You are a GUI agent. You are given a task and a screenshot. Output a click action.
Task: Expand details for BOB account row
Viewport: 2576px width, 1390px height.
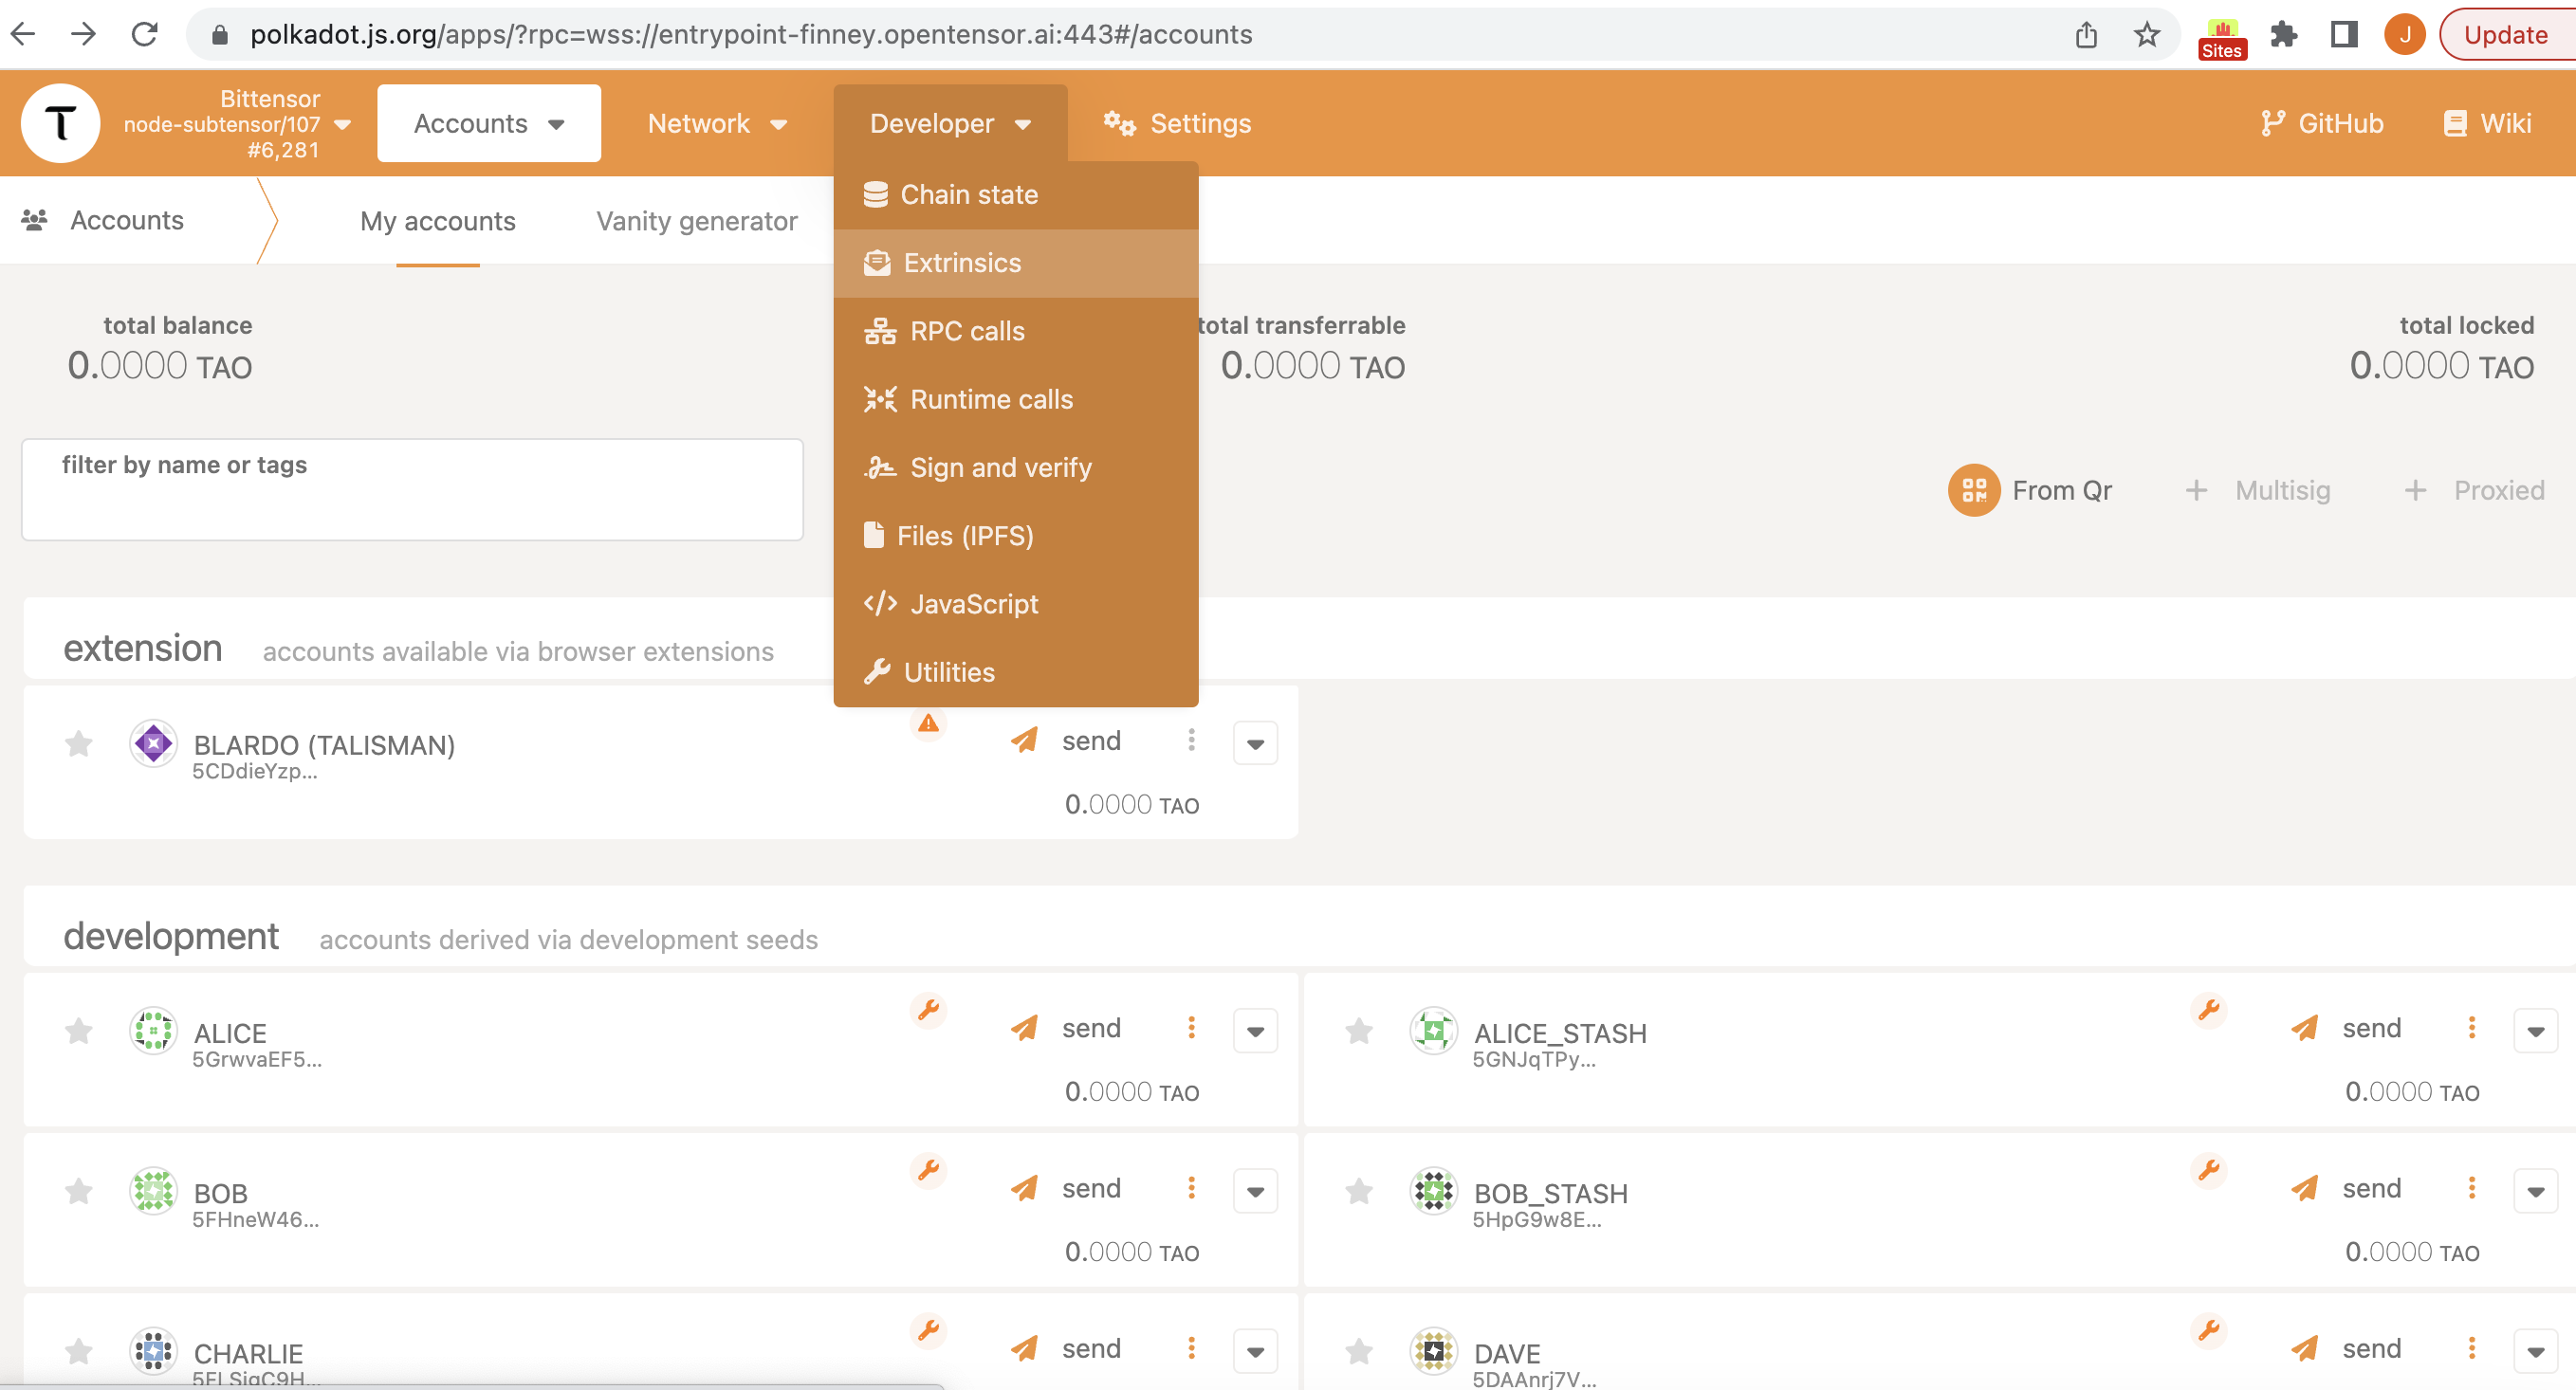point(1255,1190)
